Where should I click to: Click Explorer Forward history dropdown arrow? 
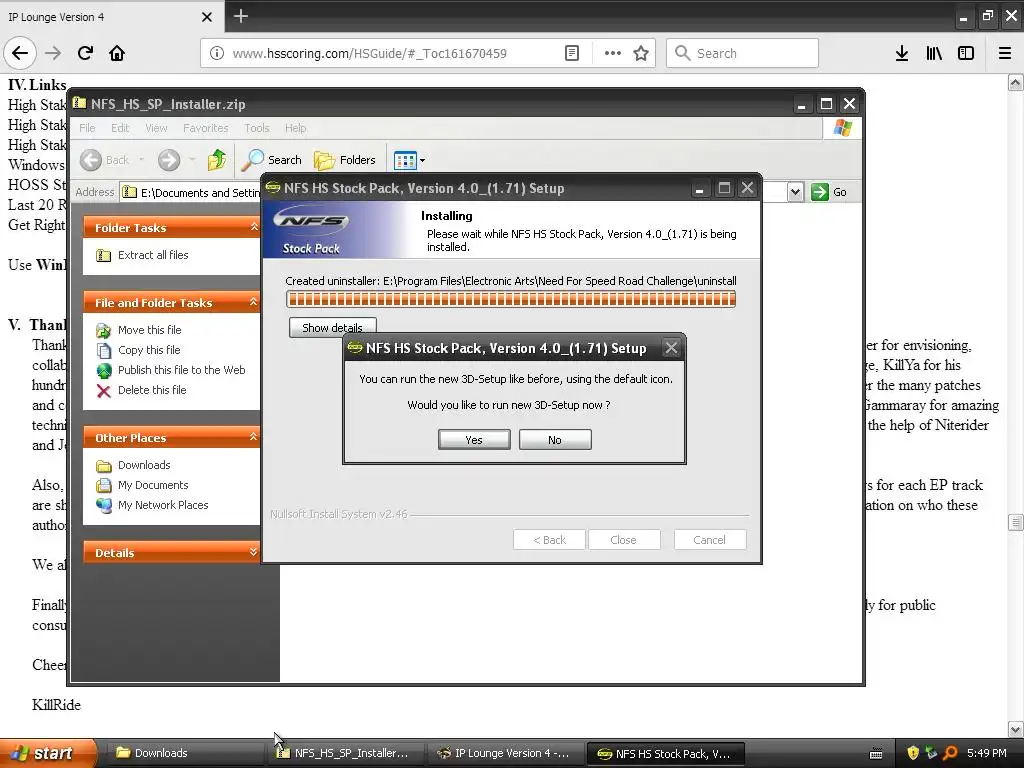point(192,160)
